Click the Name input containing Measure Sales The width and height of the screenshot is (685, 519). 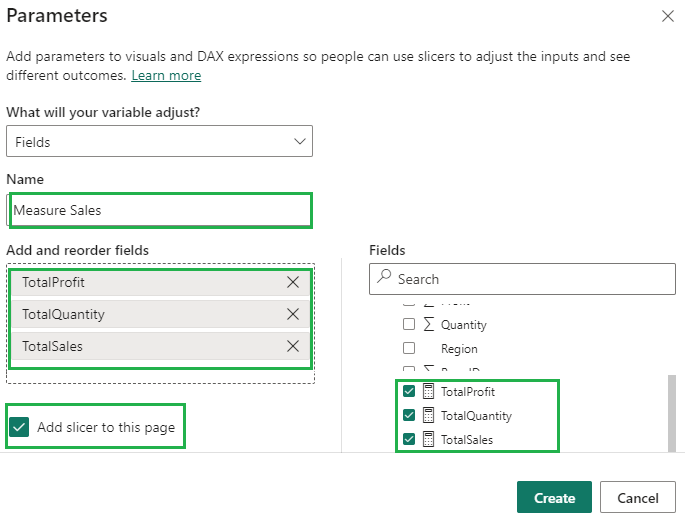(159, 210)
